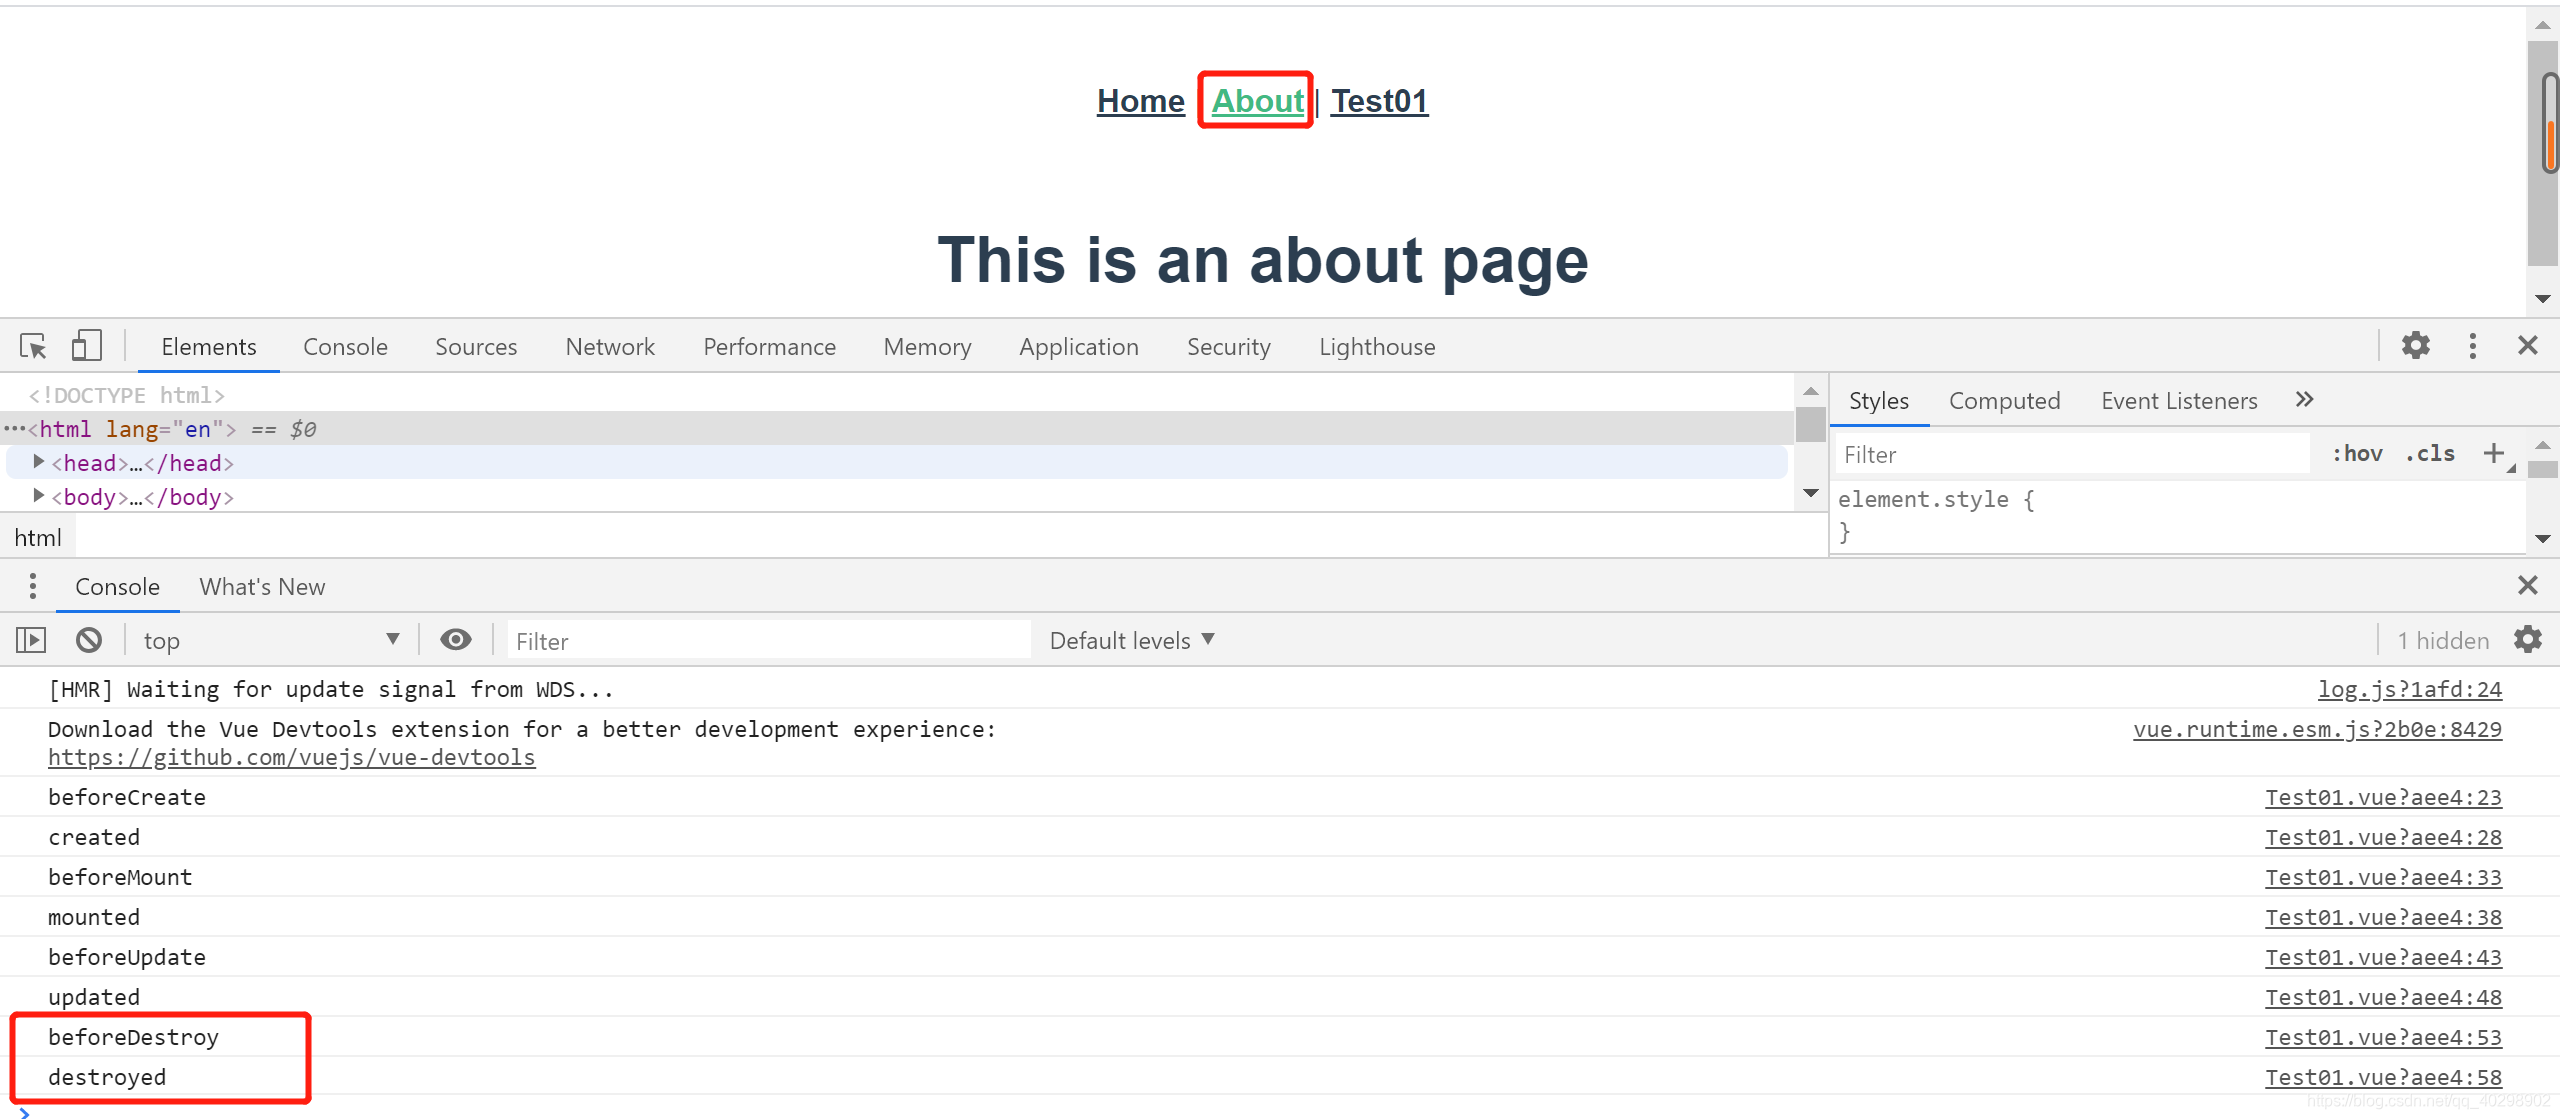The image size is (2560, 1119).
Task: Select the DOCTYPE html node
Action: click(126, 395)
